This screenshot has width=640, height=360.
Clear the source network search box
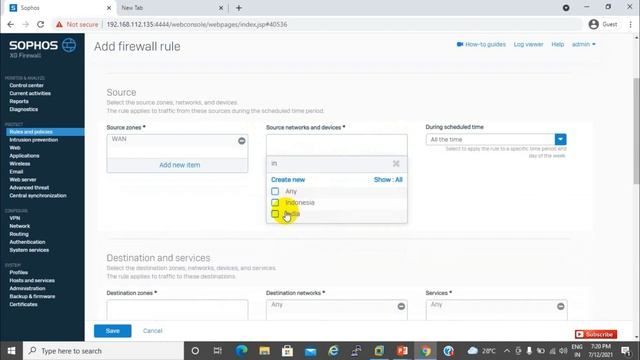click(x=396, y=164)
